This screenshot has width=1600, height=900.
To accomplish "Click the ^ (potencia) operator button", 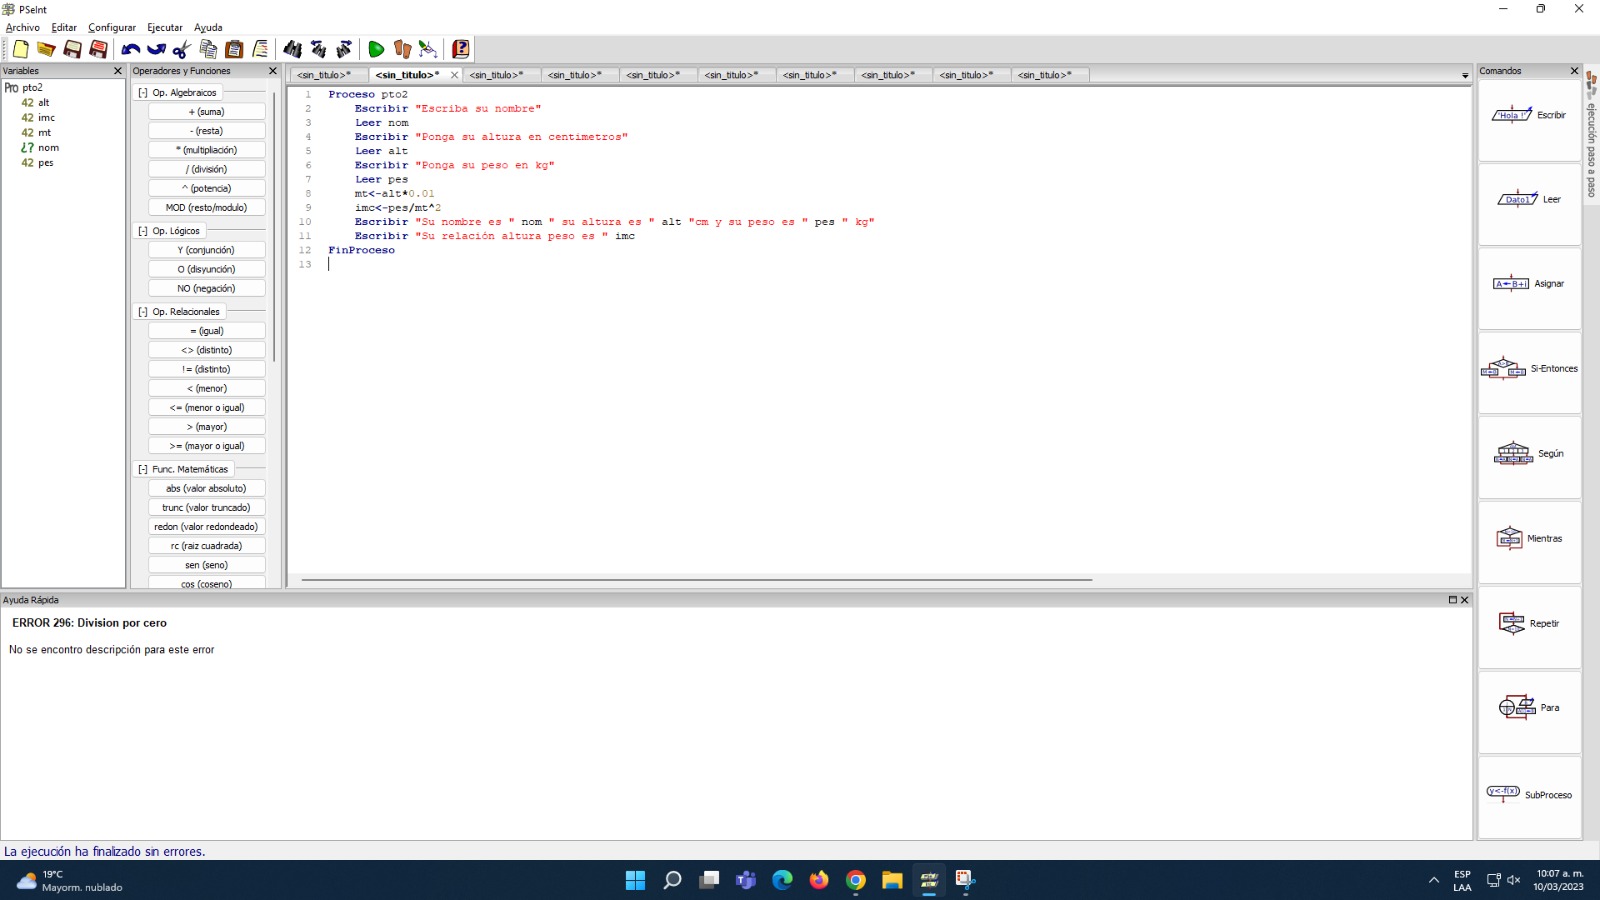I will pyautogui.click(x=207, y=189).
